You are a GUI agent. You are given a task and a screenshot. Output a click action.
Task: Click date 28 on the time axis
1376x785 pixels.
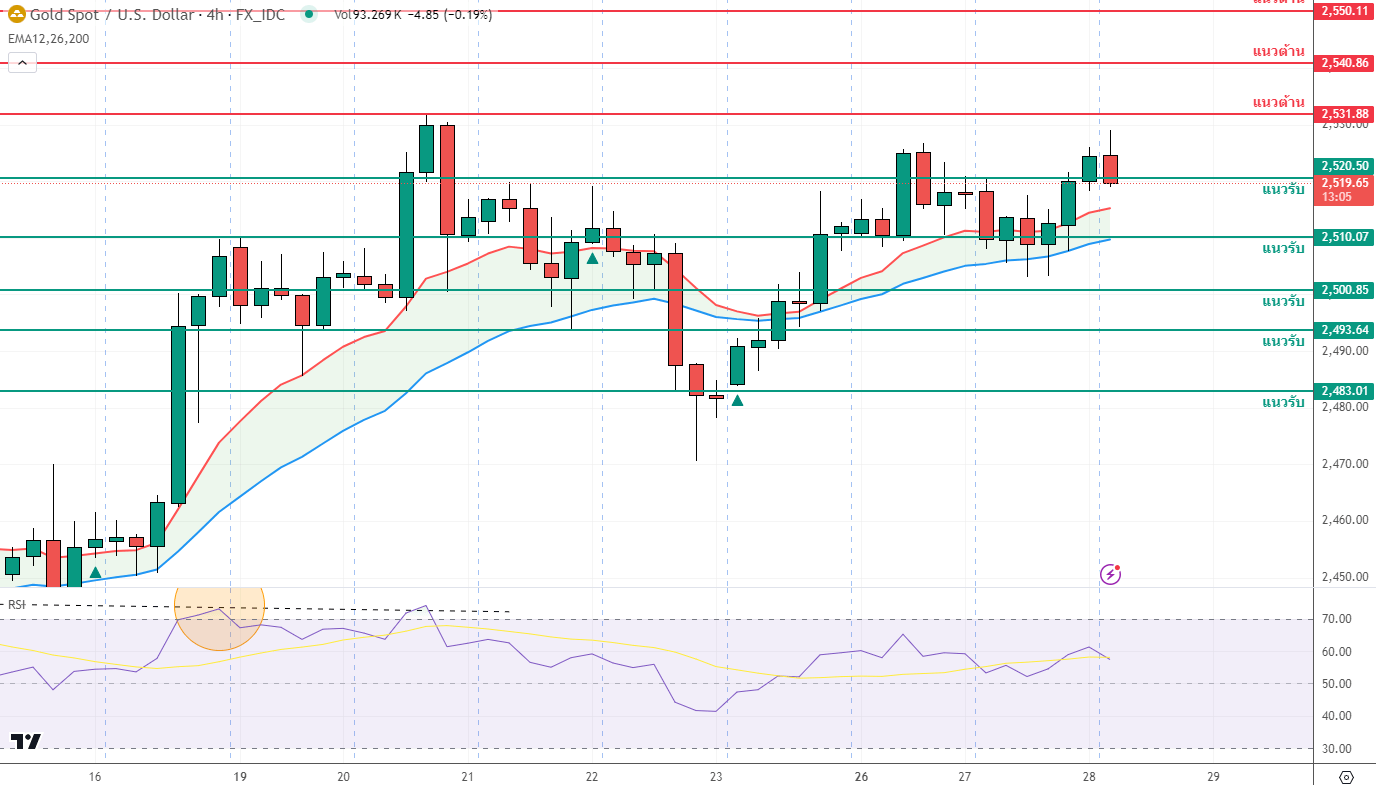[1090, 777]
